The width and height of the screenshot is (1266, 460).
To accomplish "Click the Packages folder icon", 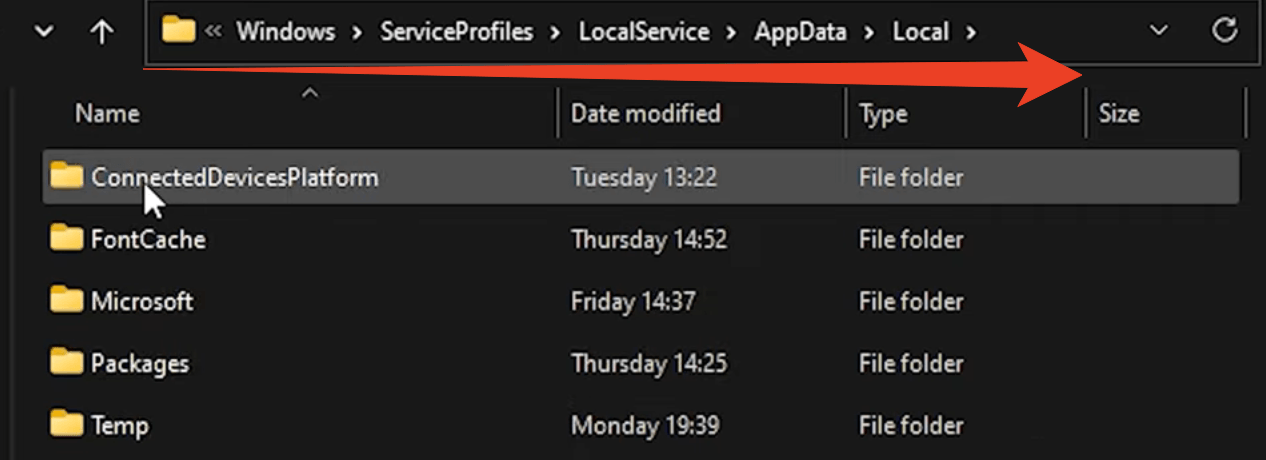I will 66,362.
